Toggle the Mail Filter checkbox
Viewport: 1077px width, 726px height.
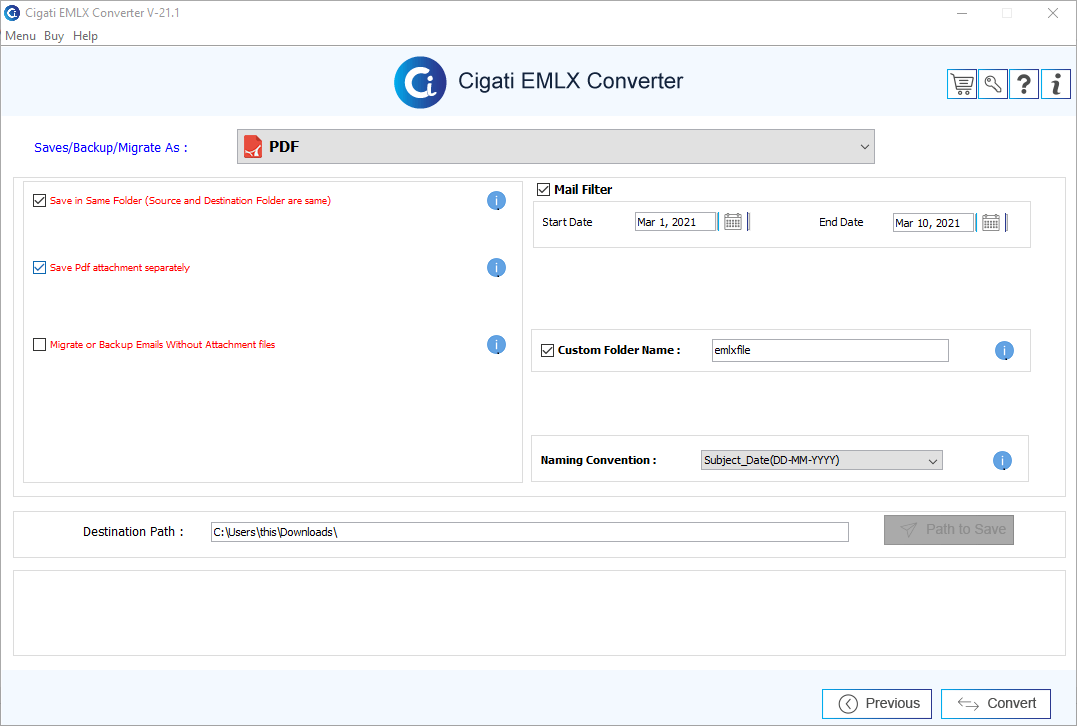click(543, 190)
